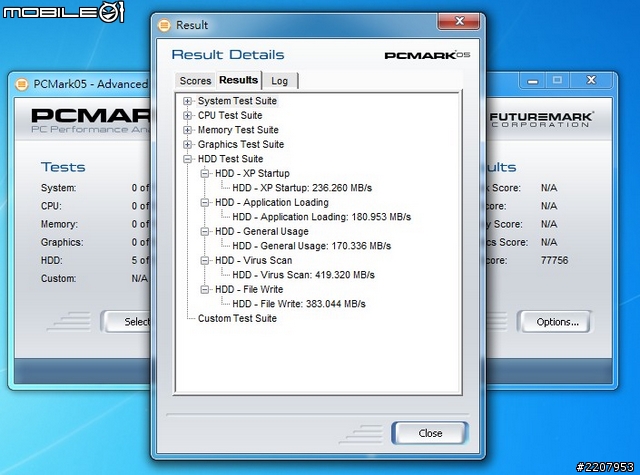Click the Memory: label under Tests
This screenshot has width=640, height=475.
(59, 224)
